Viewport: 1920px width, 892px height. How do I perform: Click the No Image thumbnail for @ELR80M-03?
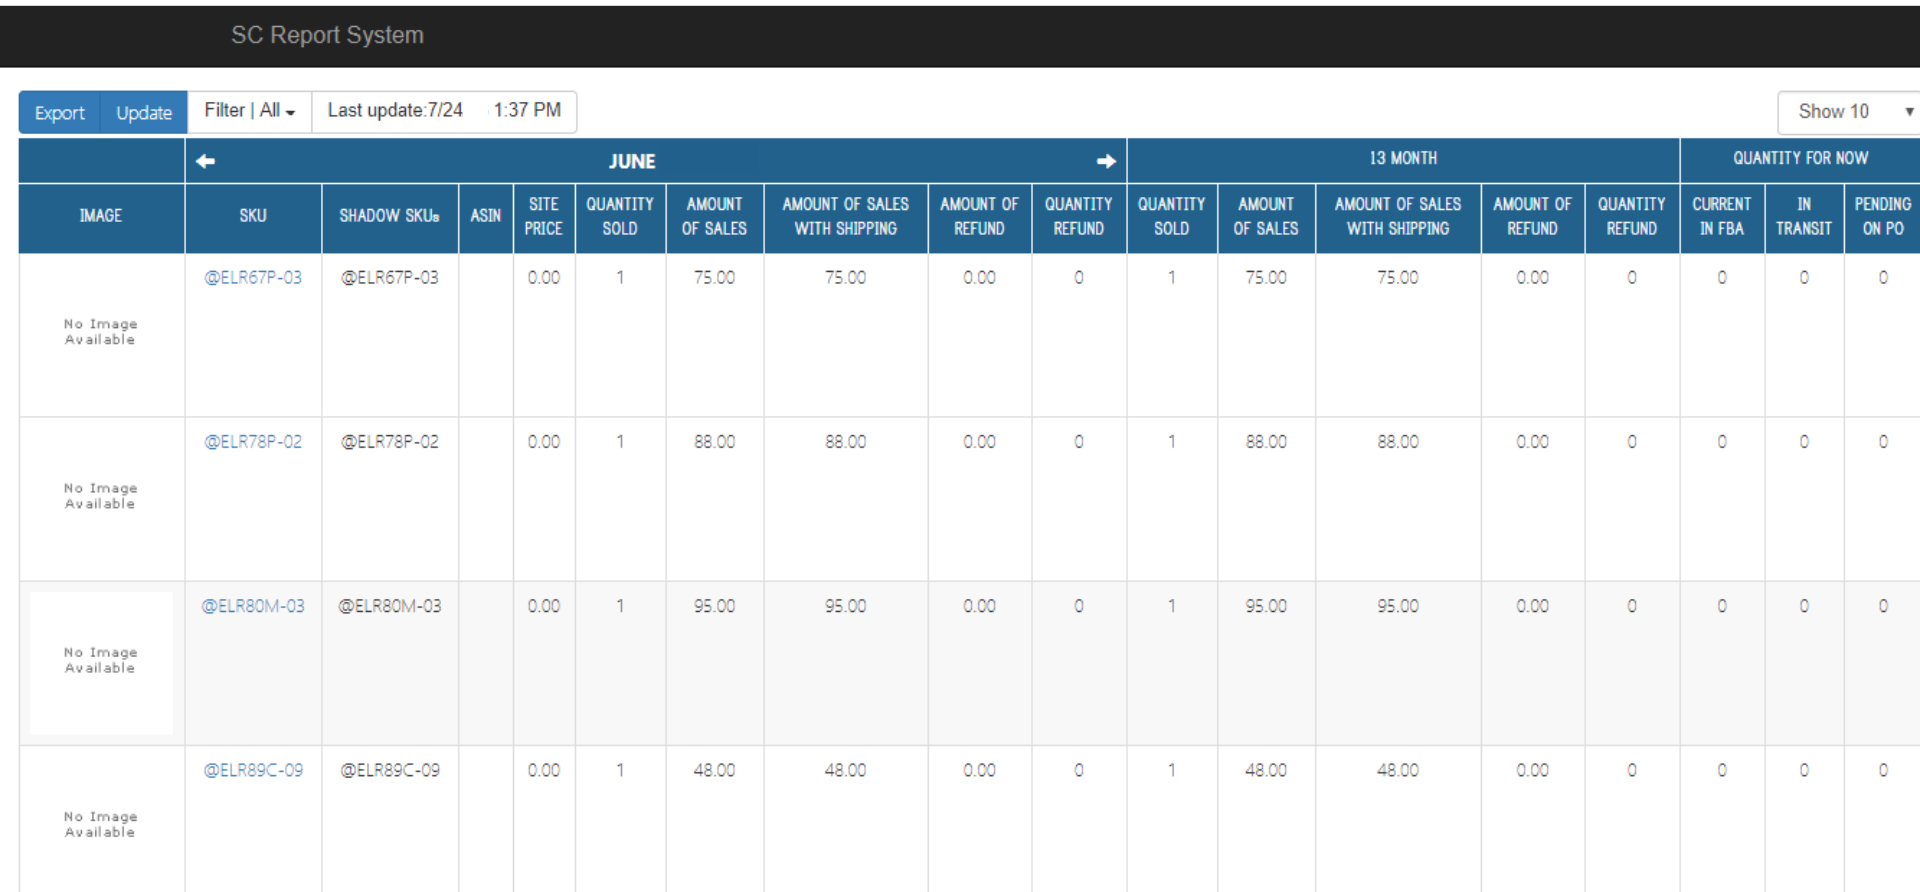click(x=101, y=663)
